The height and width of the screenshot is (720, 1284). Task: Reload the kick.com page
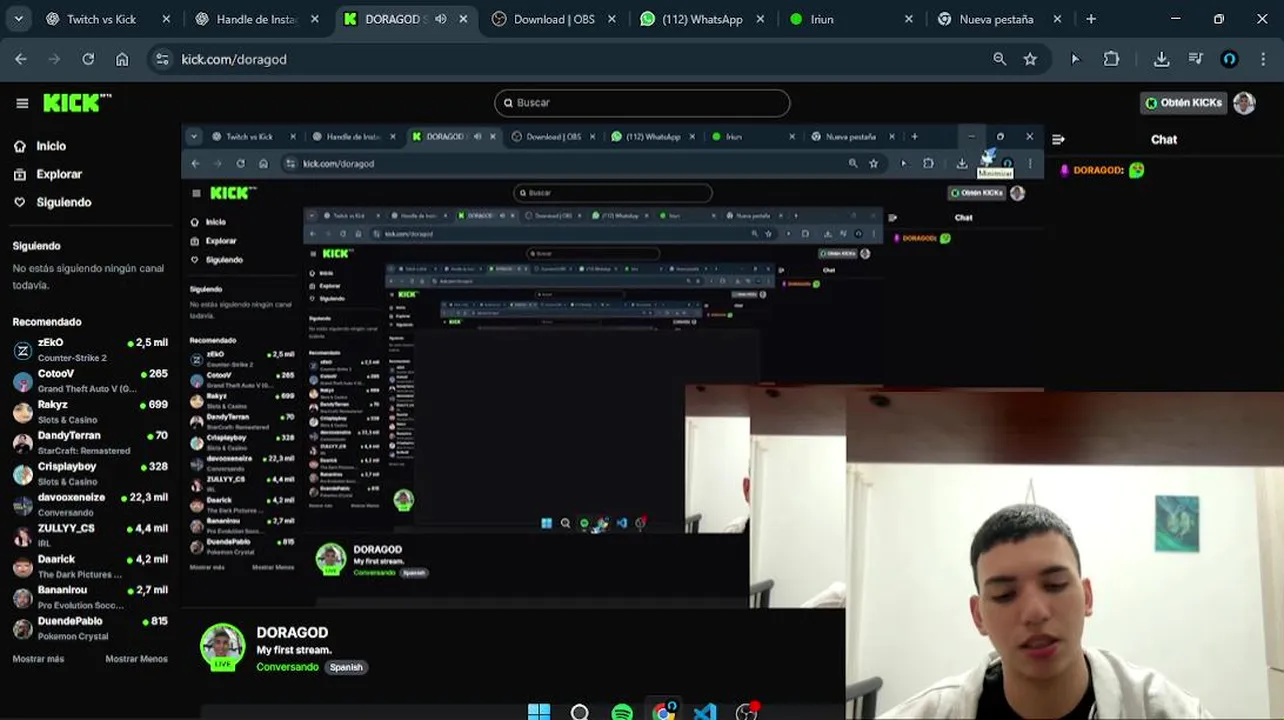tap(88, 59)
